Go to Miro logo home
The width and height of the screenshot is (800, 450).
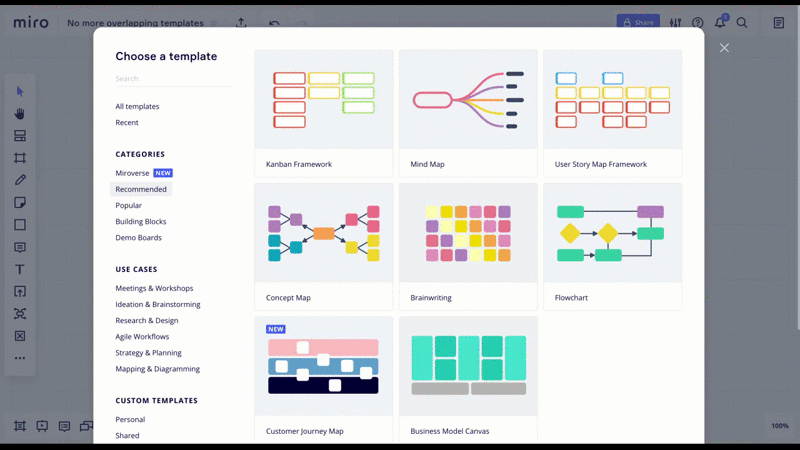(31, 22)
